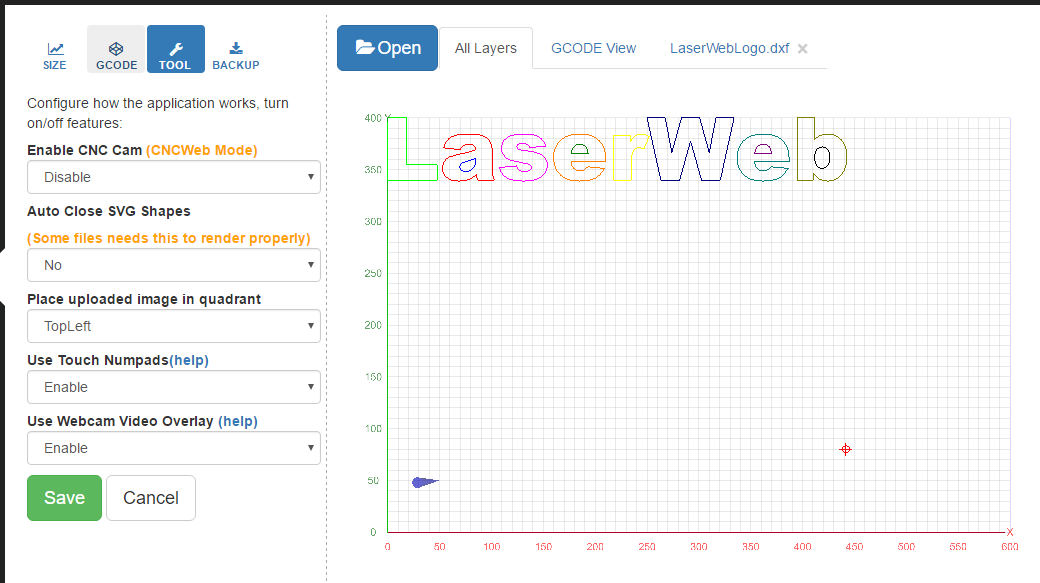1040x583 pixels.
Task: Select the GCODE cube icon
Action: tap(116, 49)
